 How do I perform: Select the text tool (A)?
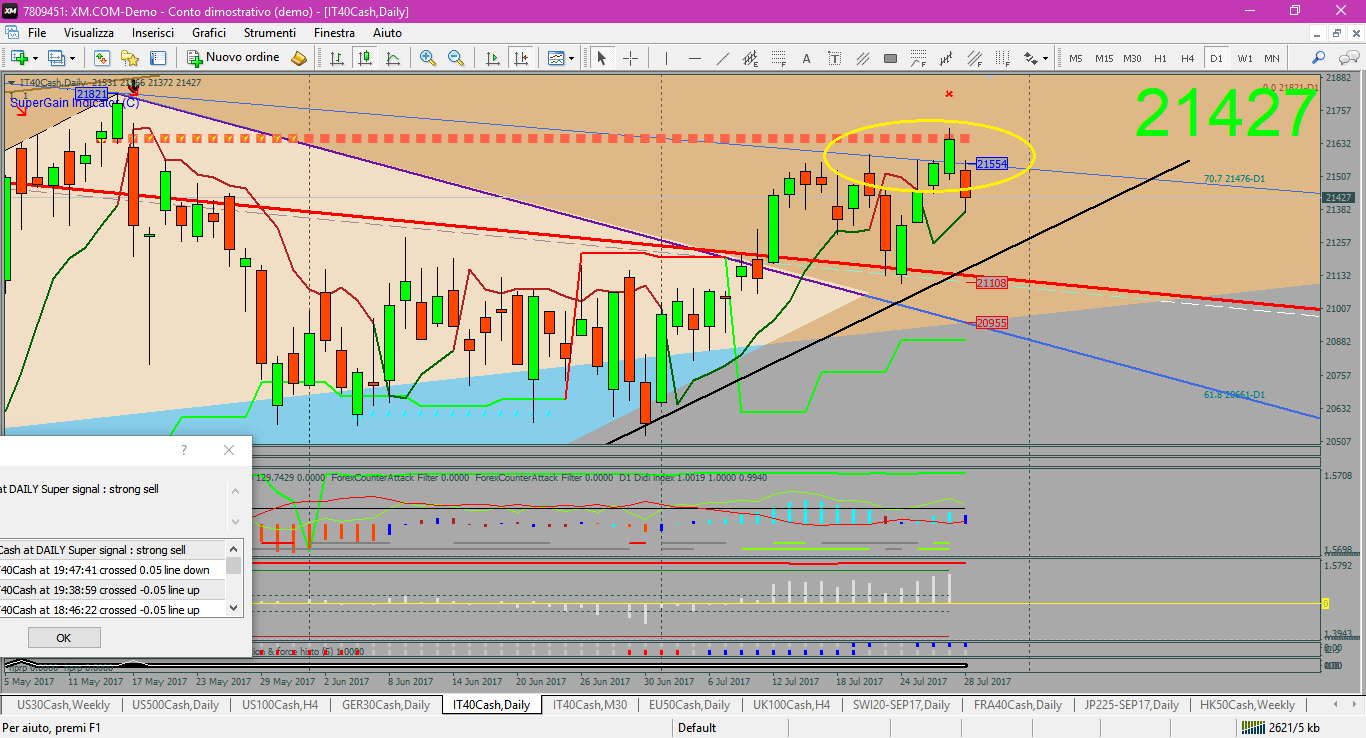[806, 58]
